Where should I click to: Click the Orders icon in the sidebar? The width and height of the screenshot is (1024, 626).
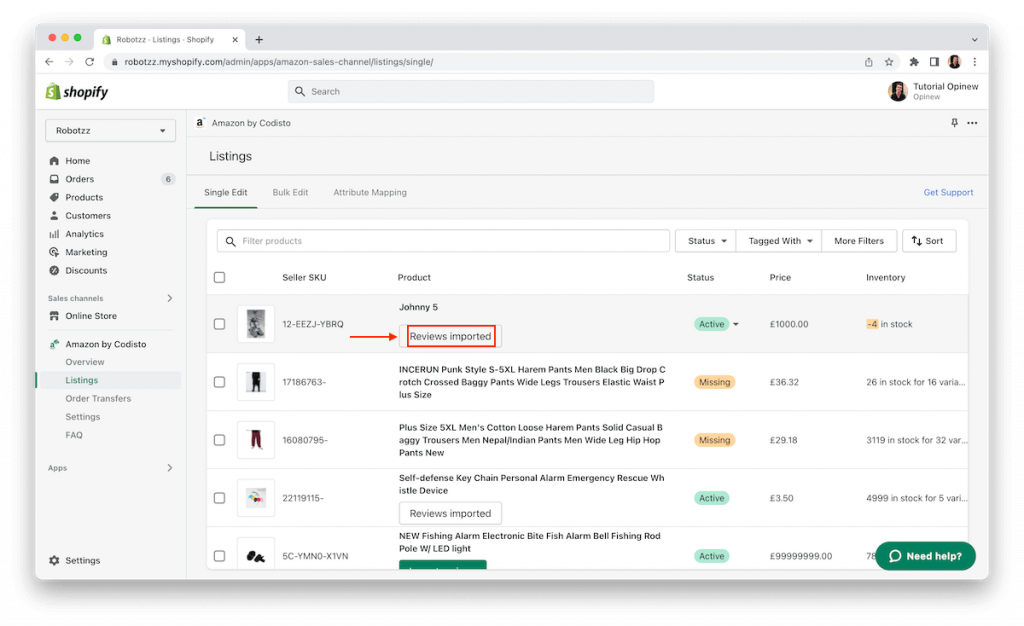54,179
